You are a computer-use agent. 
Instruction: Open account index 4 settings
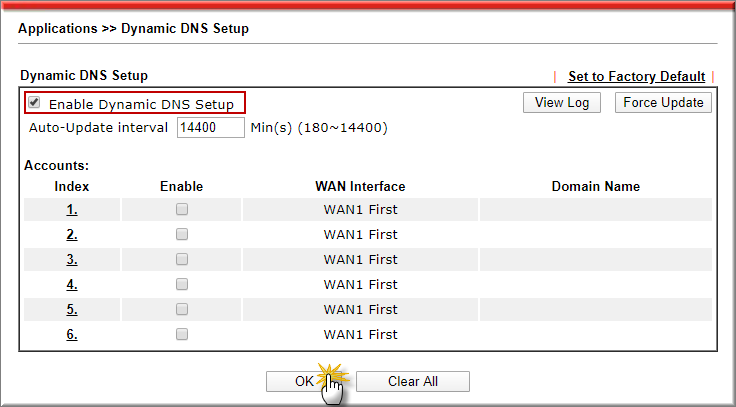coord(72,284)
